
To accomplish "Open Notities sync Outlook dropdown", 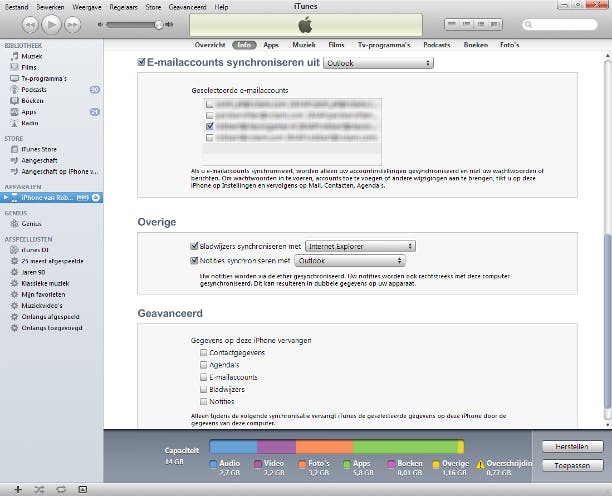I will (350, 261).
